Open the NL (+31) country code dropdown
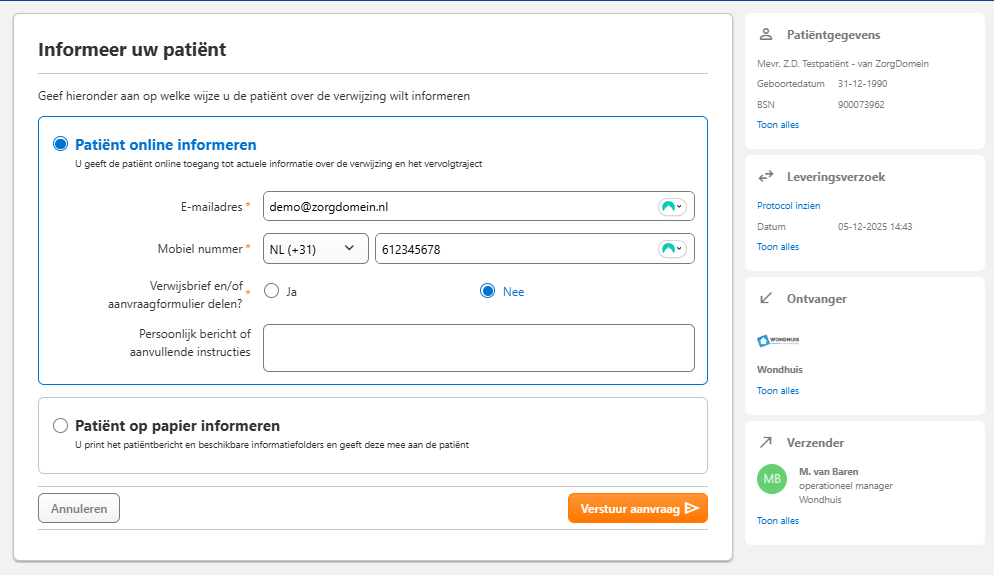The width and height of the screenshot is (994, 575). click(x=315, y=249)
